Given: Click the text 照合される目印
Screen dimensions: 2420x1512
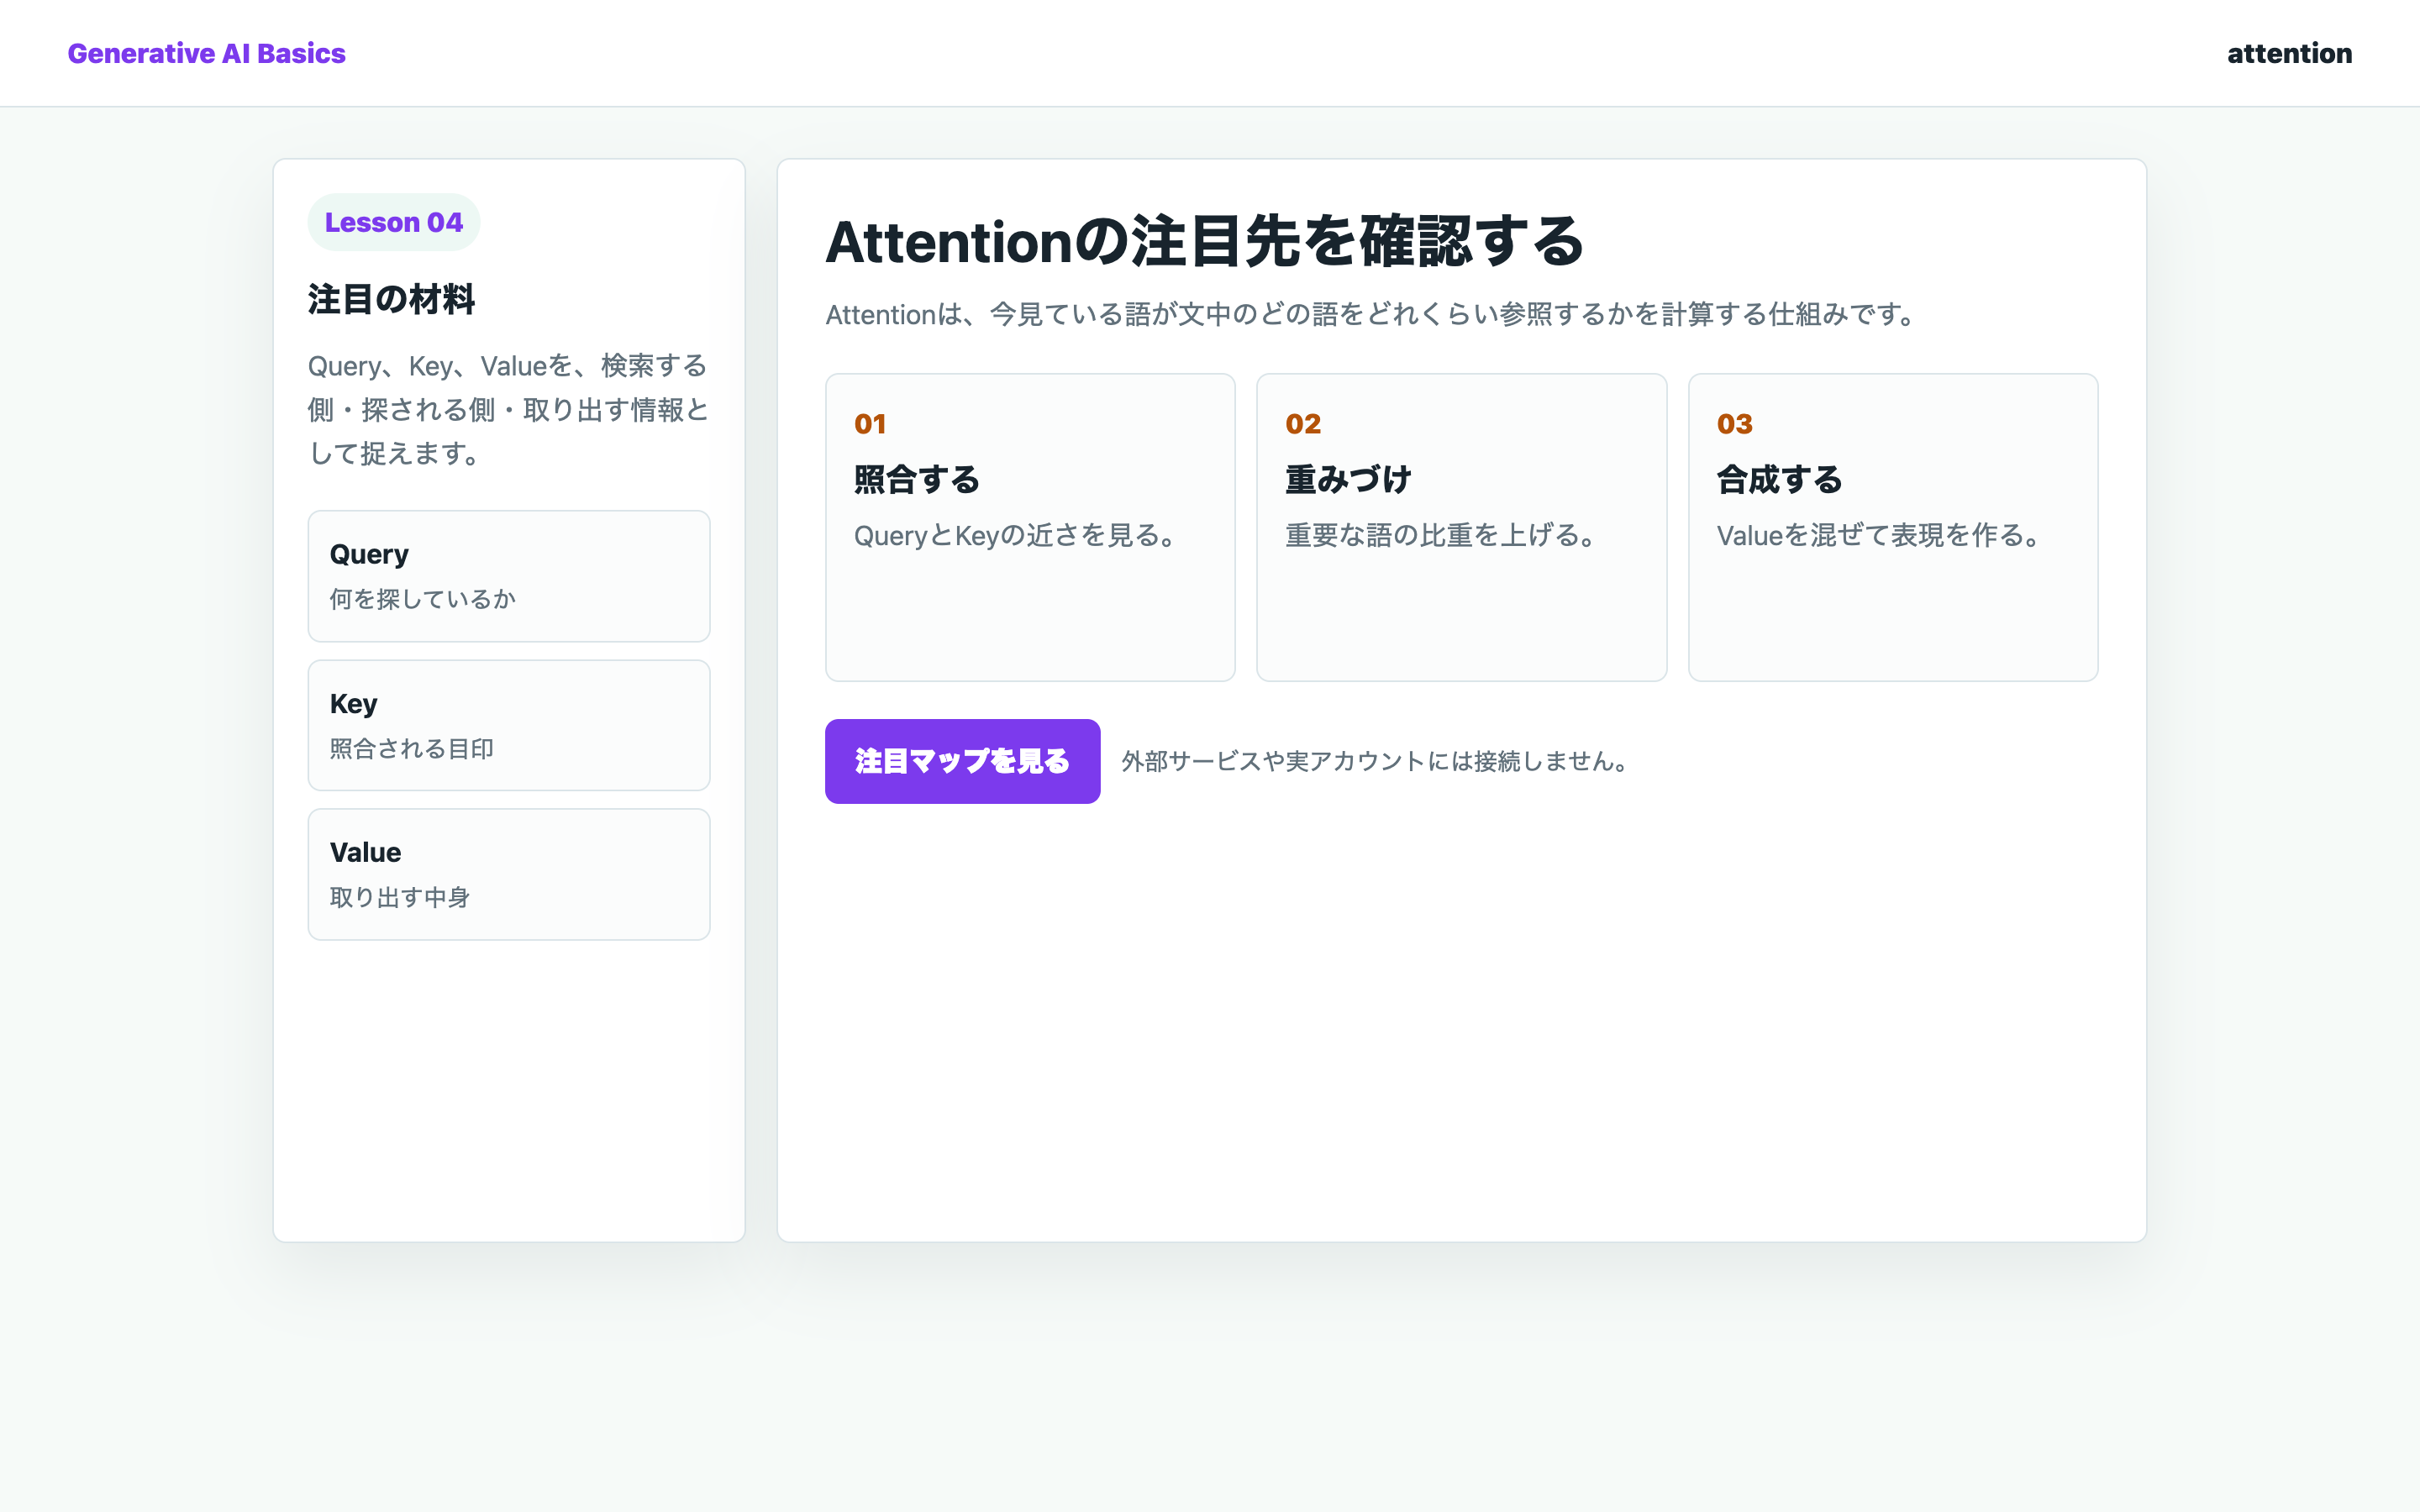Looking at the screenshot, I should point(412,748).
